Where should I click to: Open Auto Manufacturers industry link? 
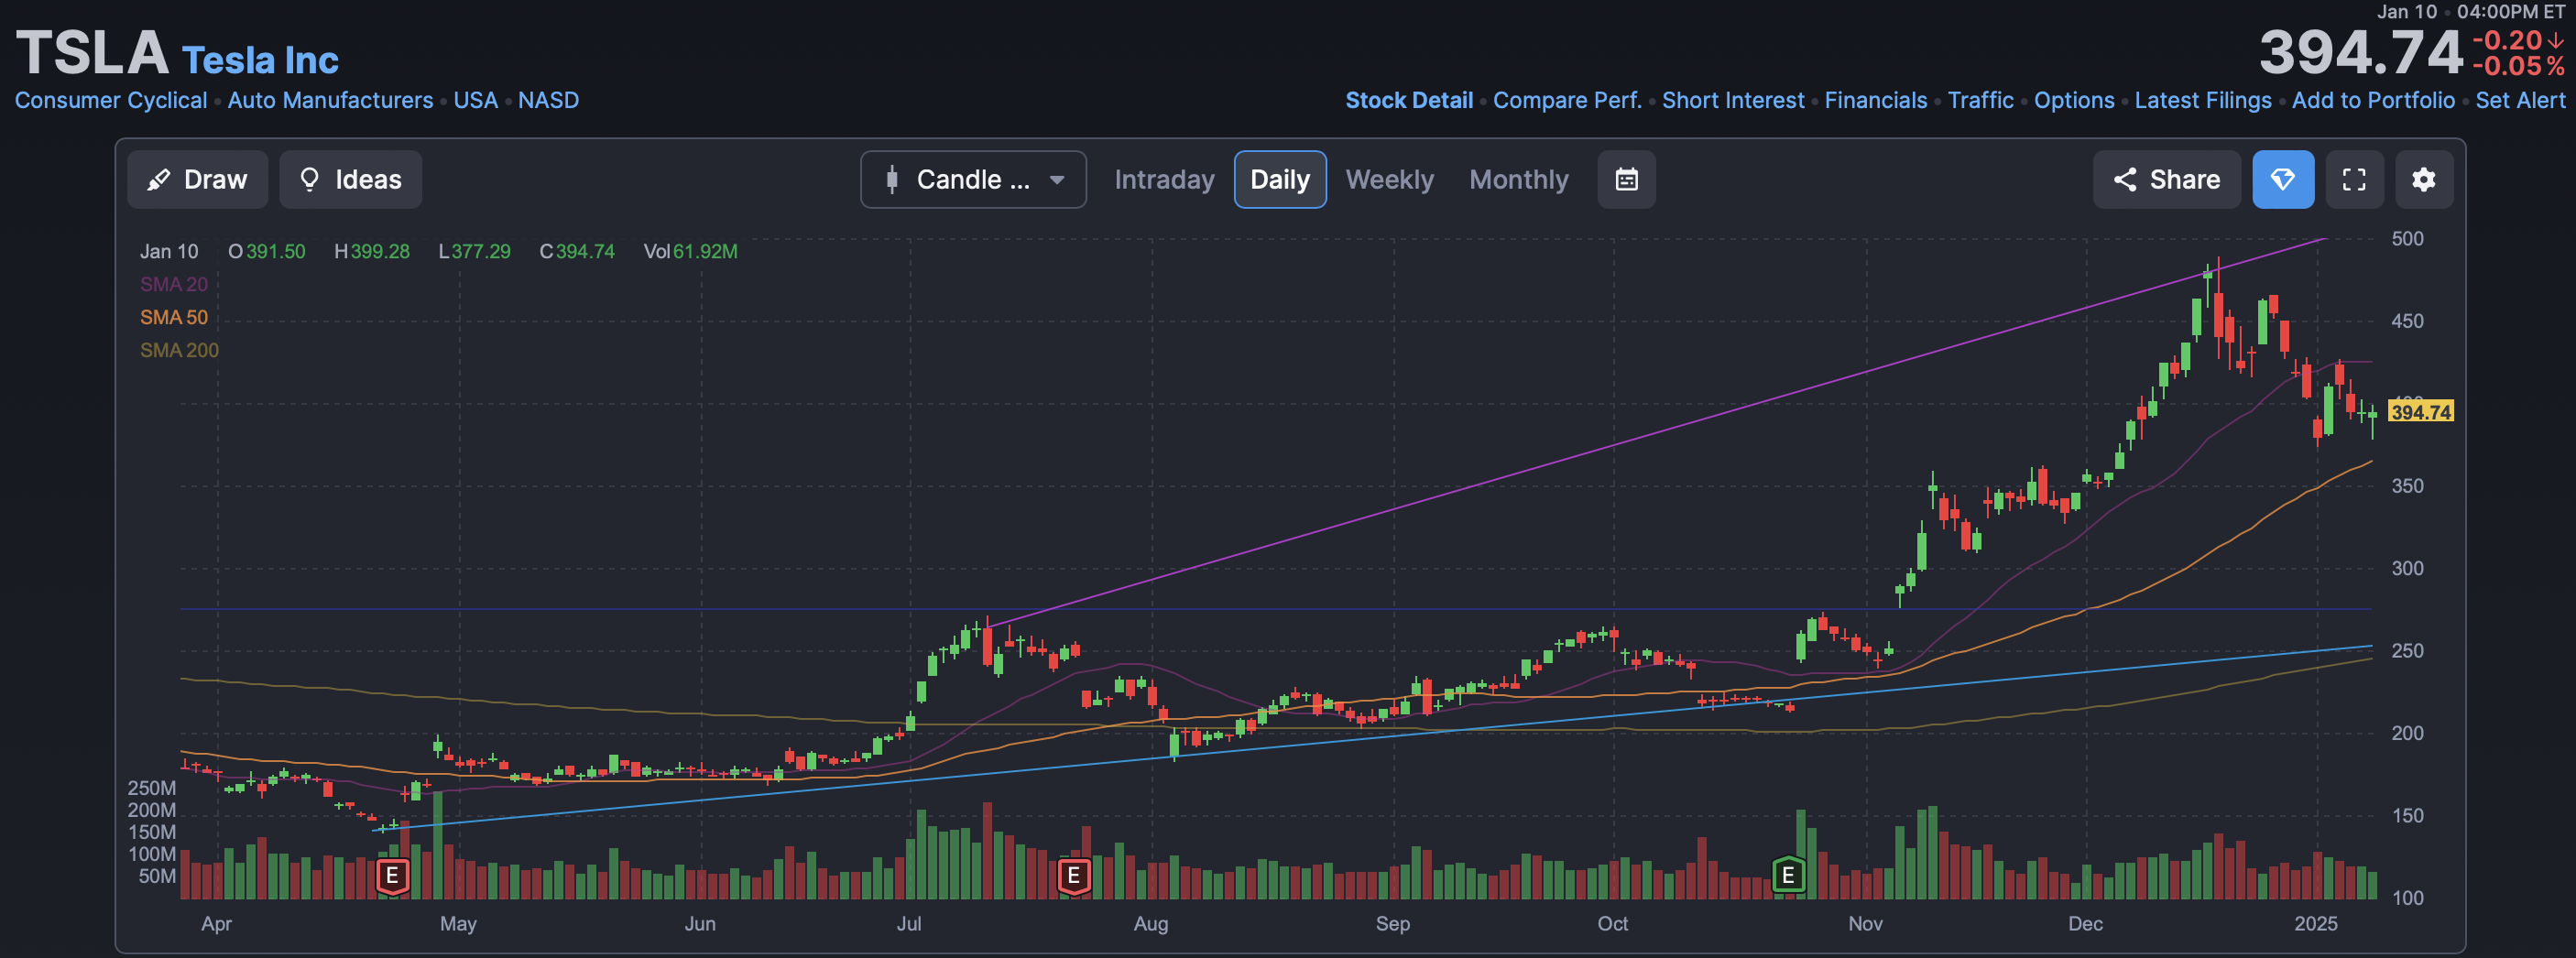[x=330, y=100]
